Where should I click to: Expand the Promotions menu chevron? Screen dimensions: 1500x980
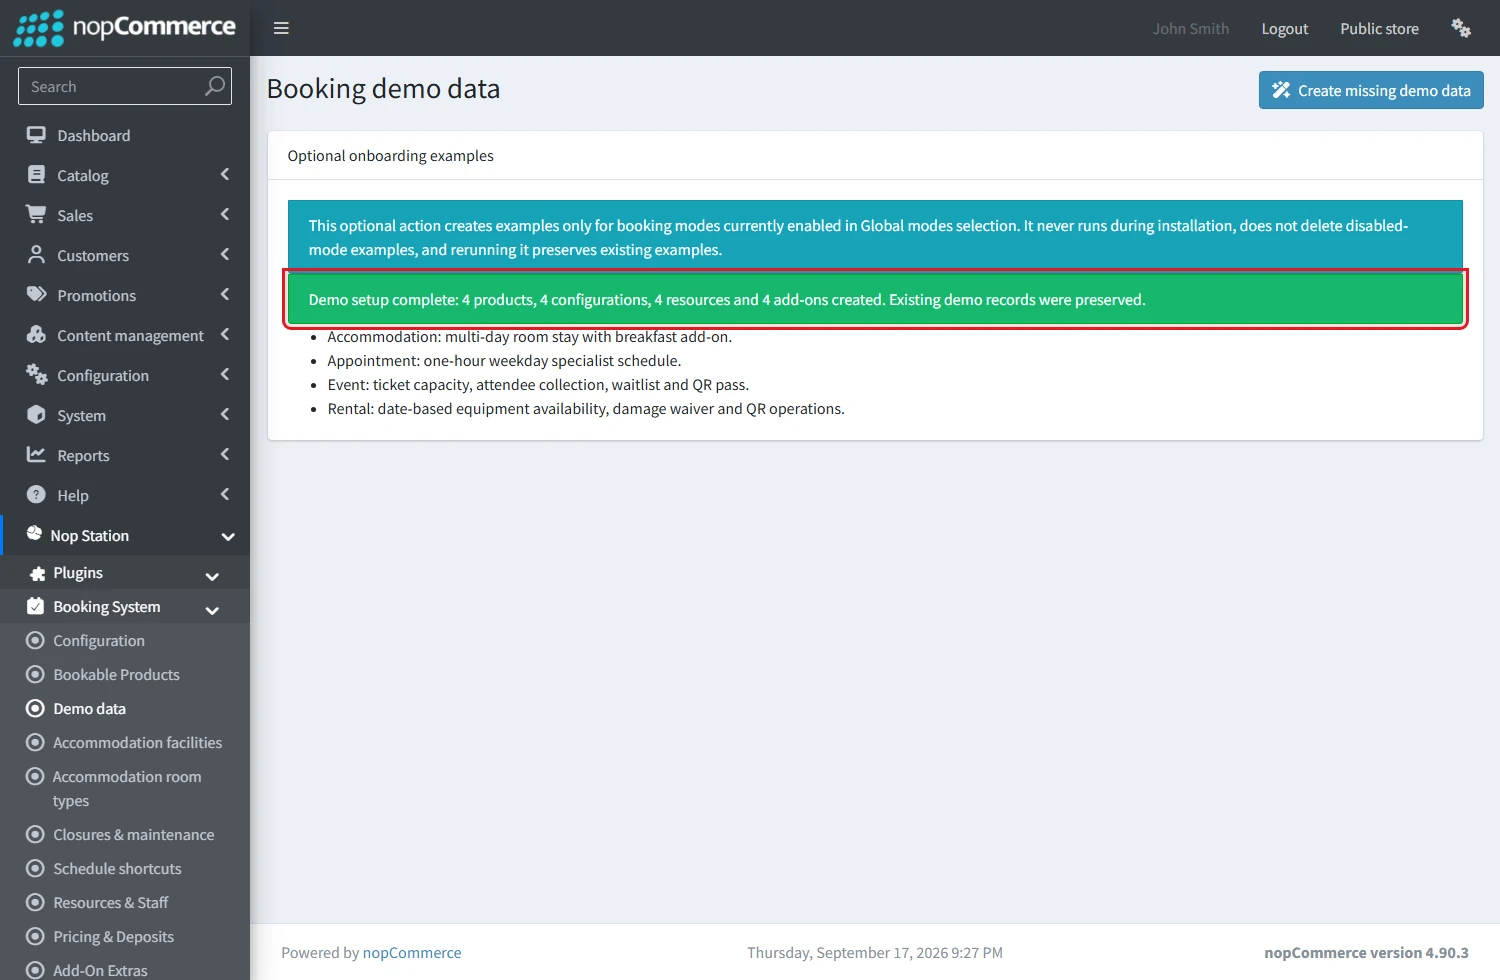click(225, 295)
